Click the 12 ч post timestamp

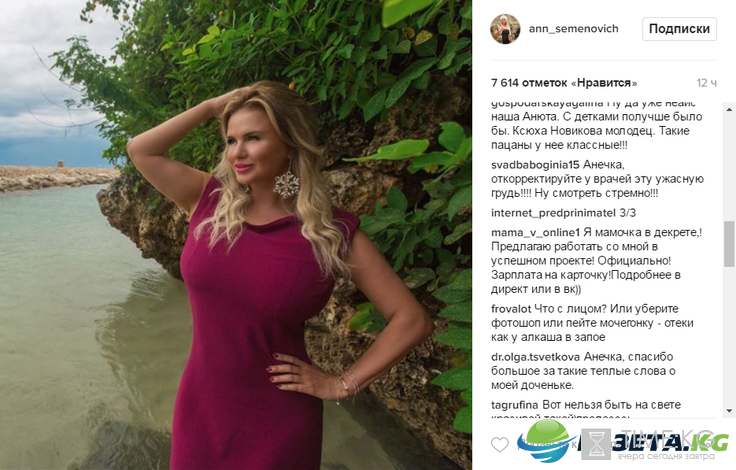click(706, 83)
